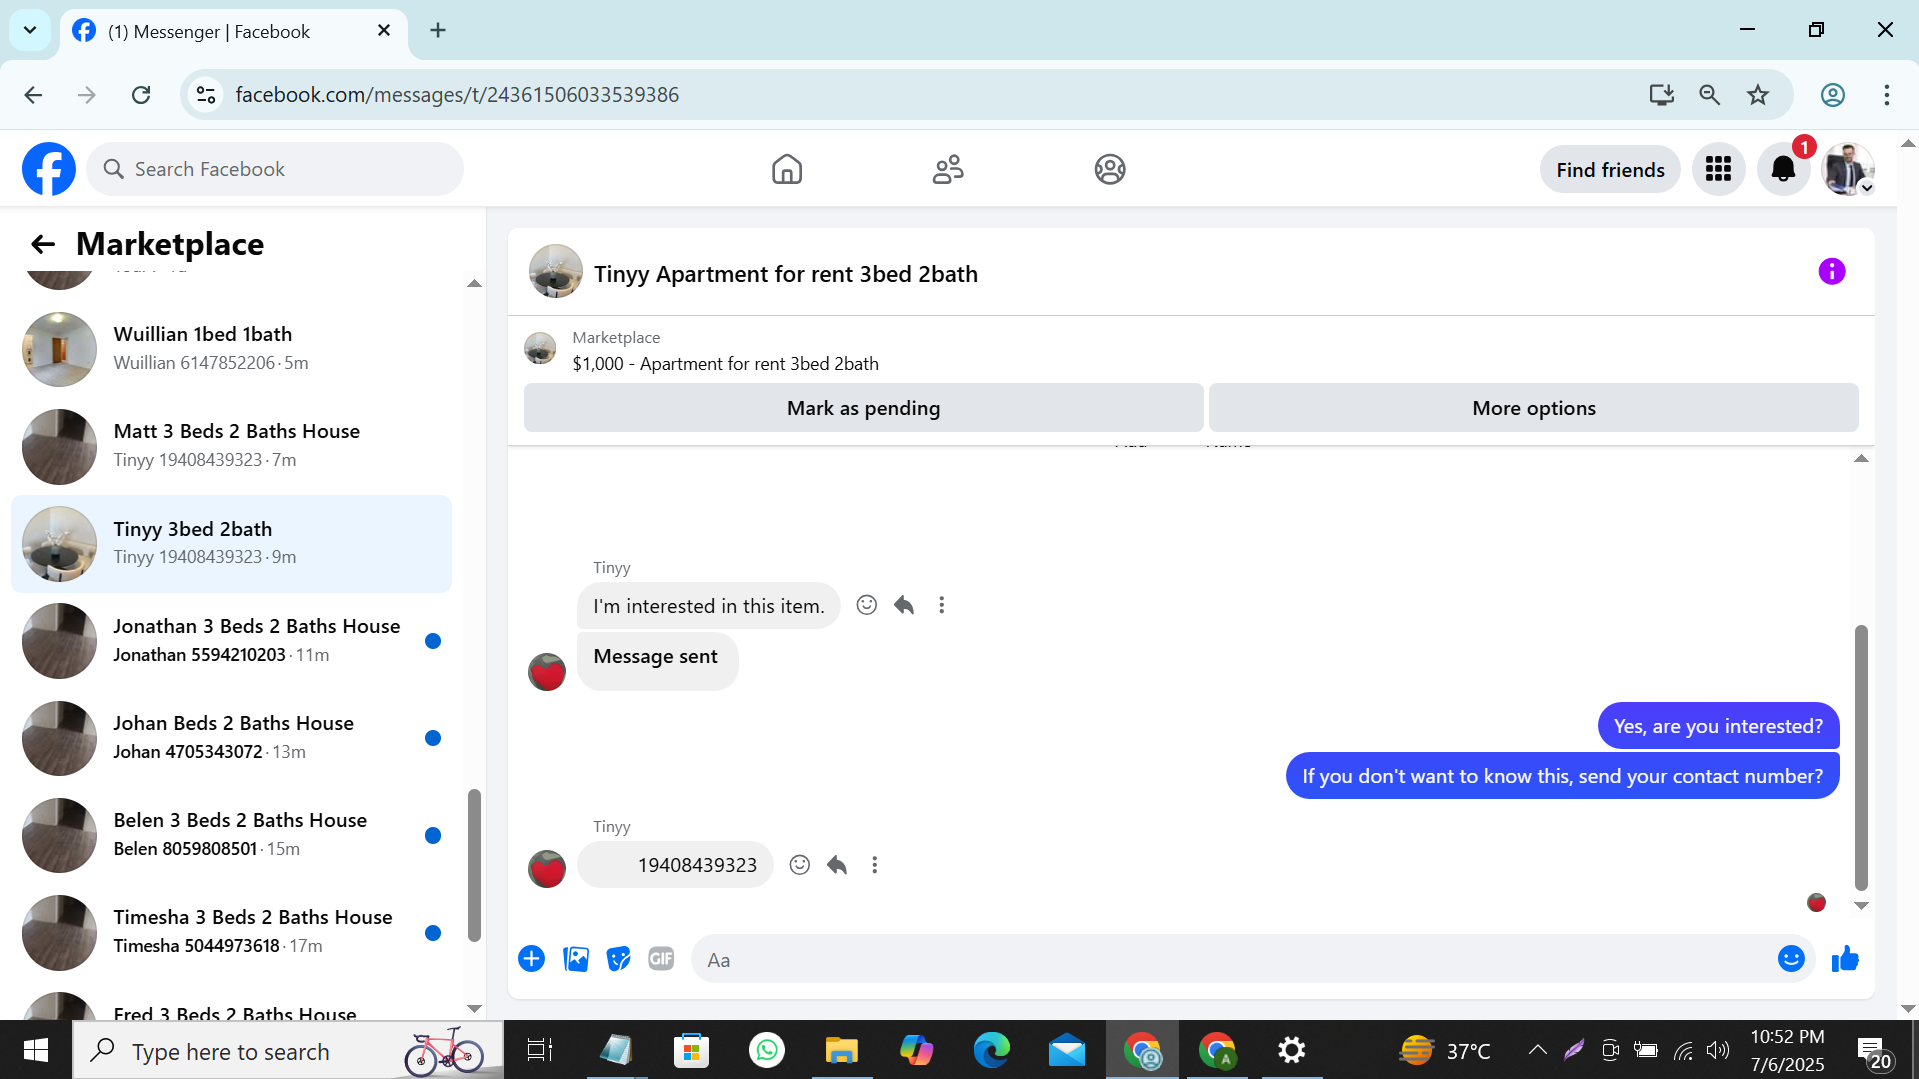
Task: Open Timesha 3 Beds 2 Baths House conversation
Action: tap(231, 931)
